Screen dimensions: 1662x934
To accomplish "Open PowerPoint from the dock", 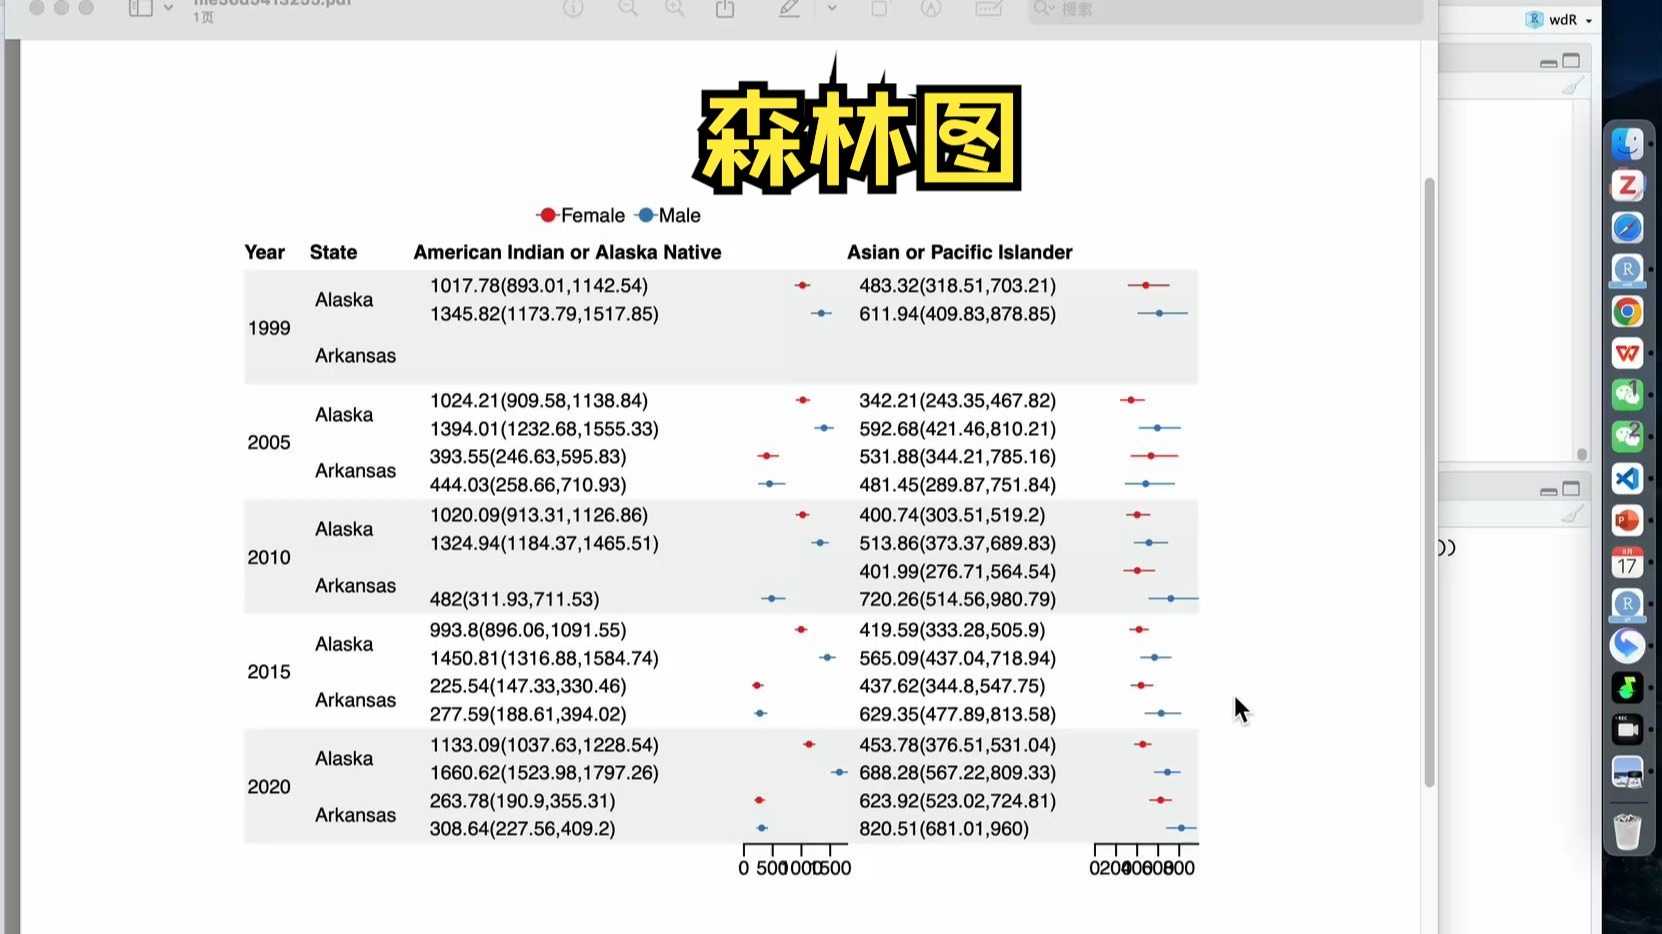I will pyautogui.click(x=1627, y=521).
